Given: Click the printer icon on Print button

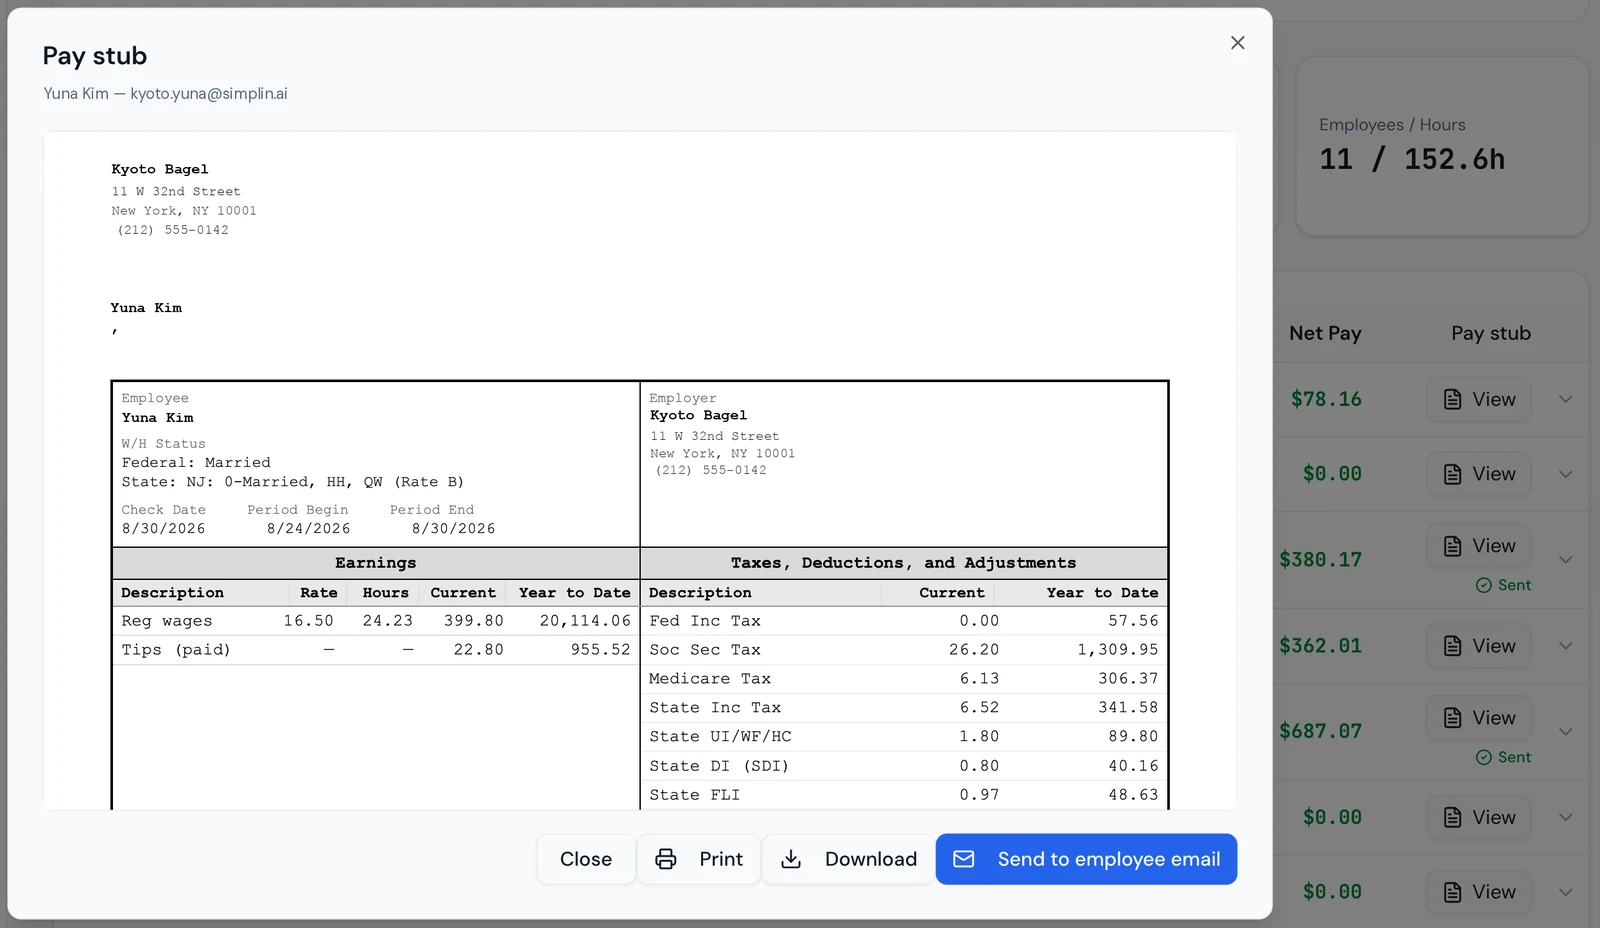Looking at the screenshot, I should tap(666, 859).
